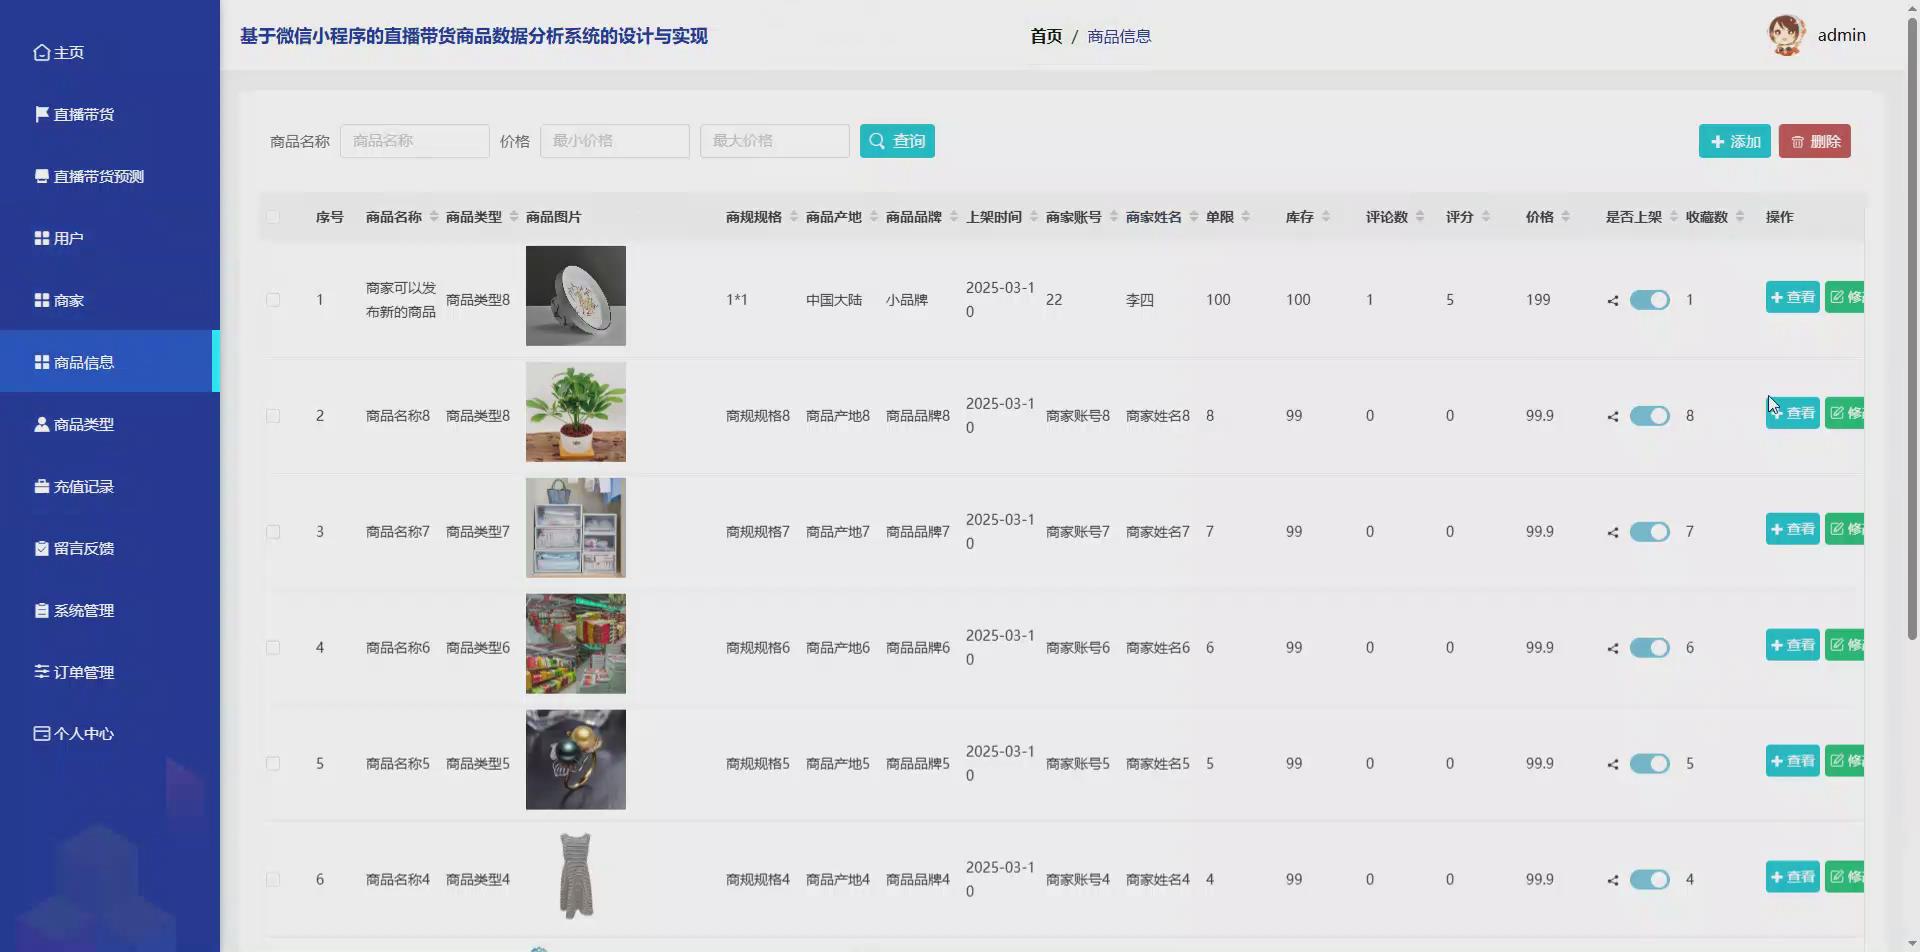Click the 商品名称 search input field
Screen dimensions: 1920x952
point(414,140)
